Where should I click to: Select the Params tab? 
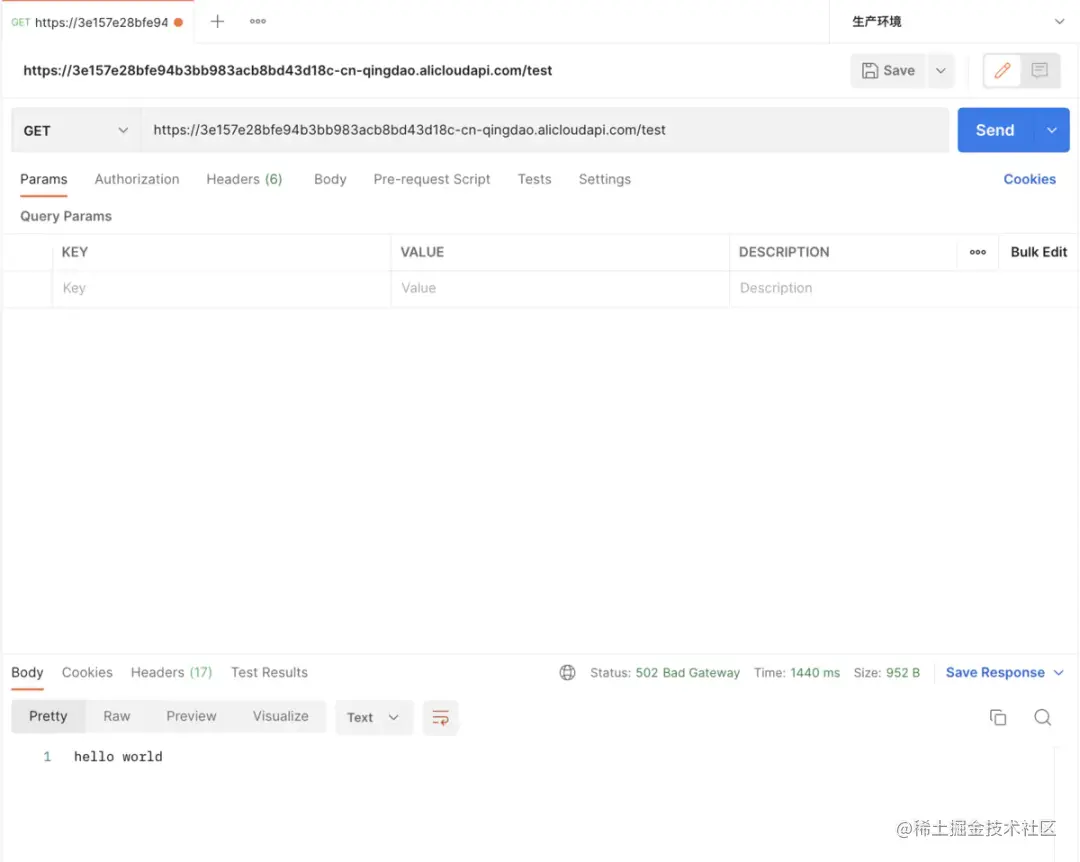coord(43,179)
